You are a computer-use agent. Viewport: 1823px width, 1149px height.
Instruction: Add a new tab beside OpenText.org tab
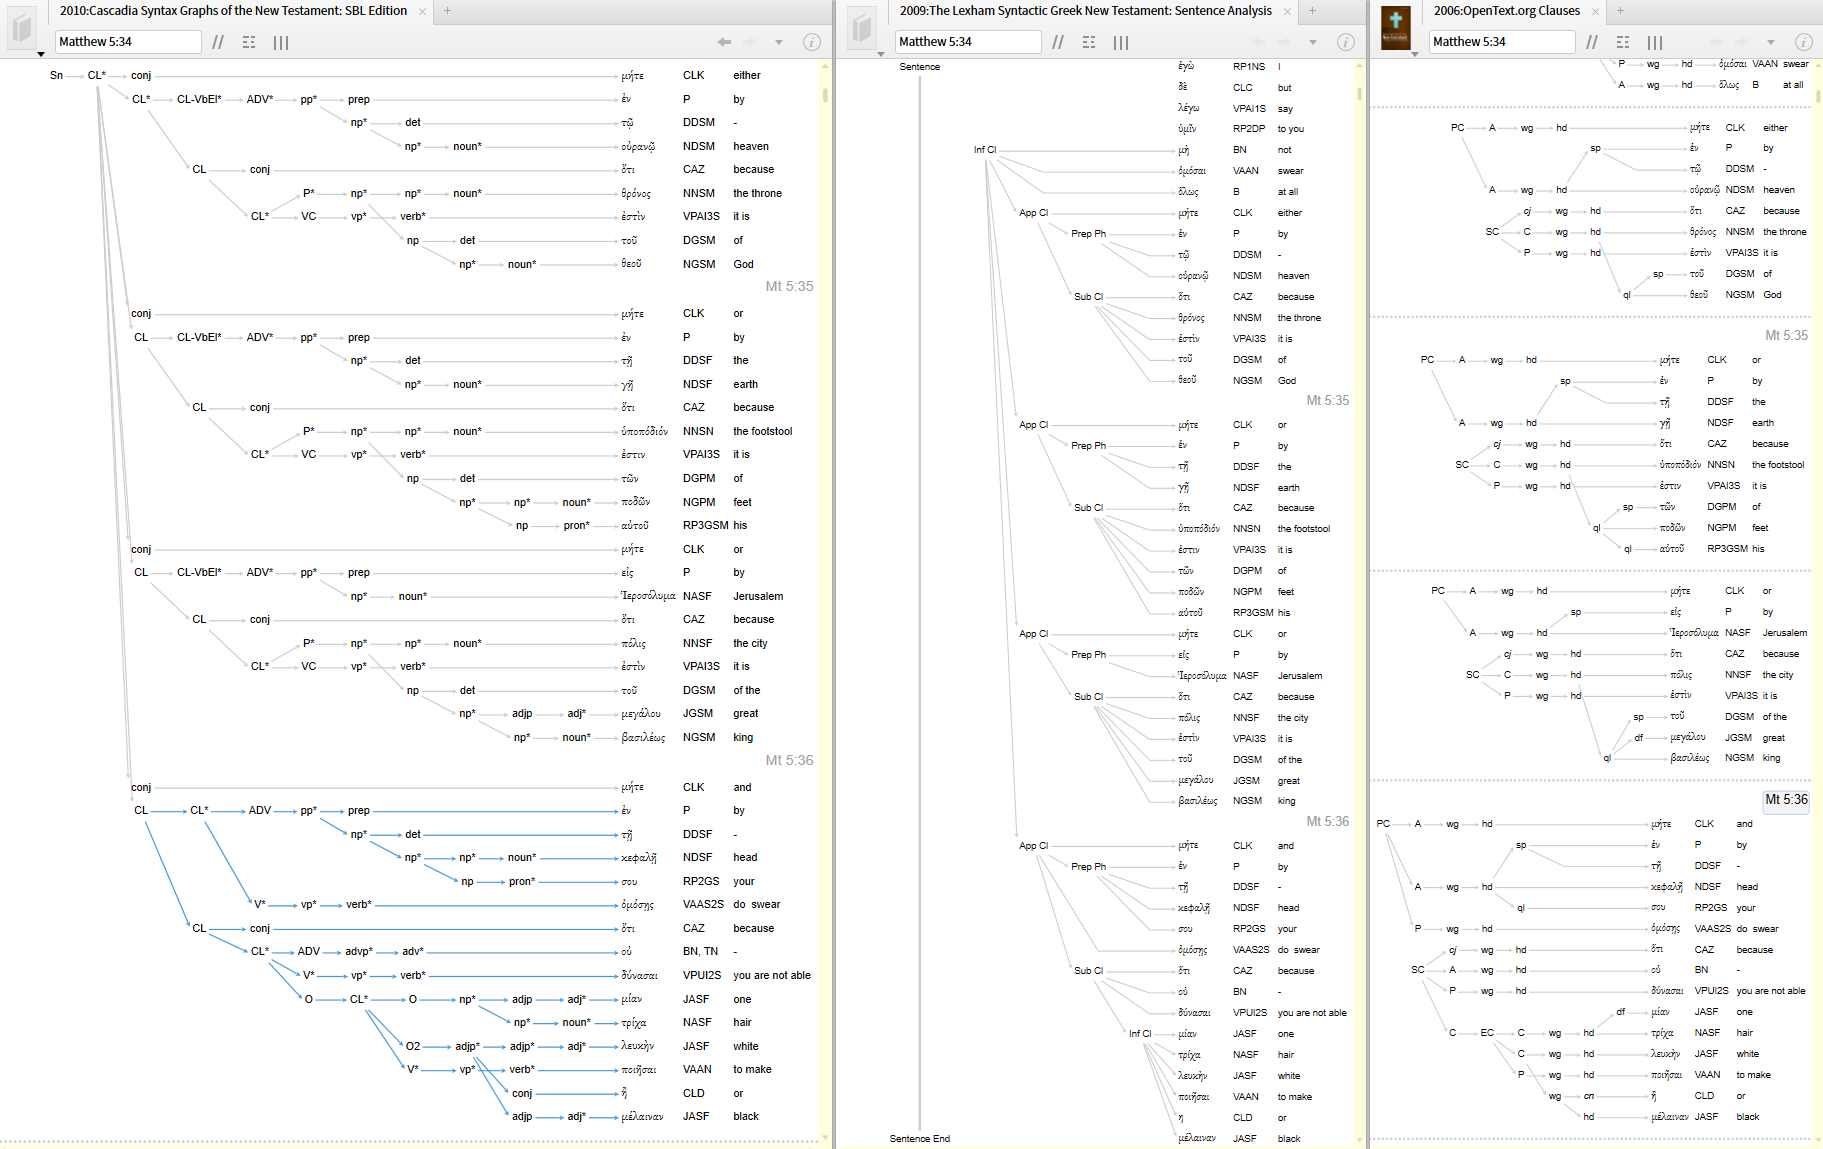point(1620,11)
